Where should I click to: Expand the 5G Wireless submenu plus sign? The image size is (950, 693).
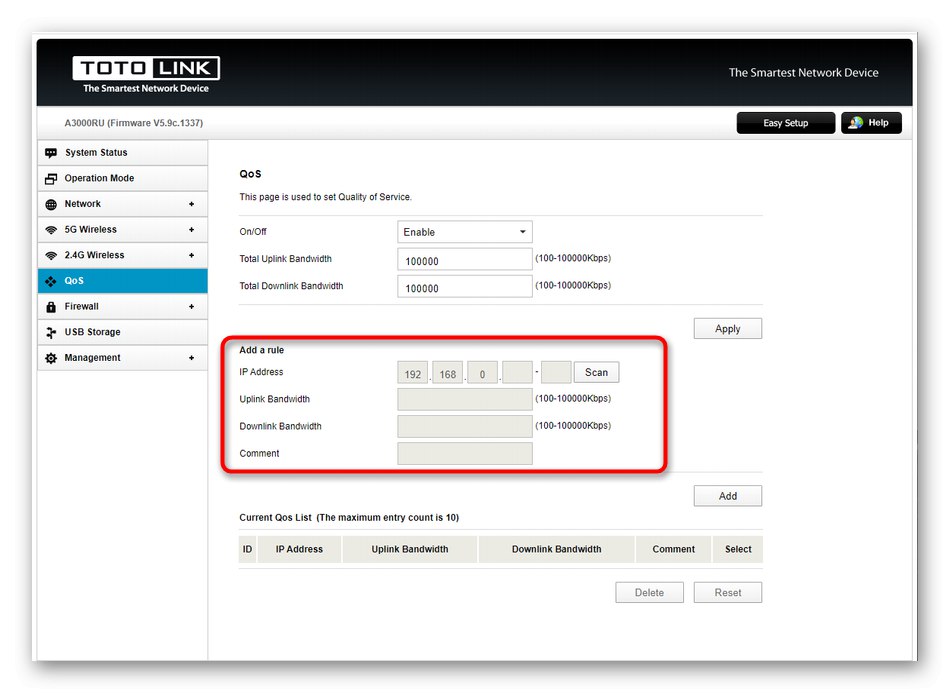191,230
